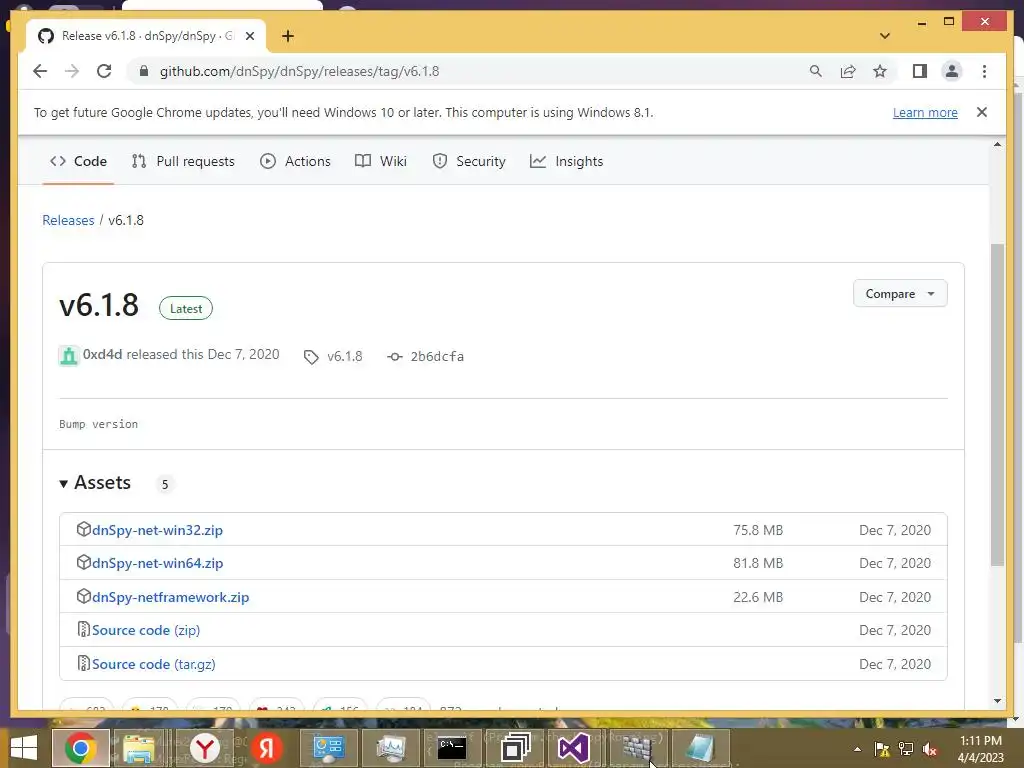Click the scrollbar down arrow
The image size is (1024, 768).
coord(997,701)
